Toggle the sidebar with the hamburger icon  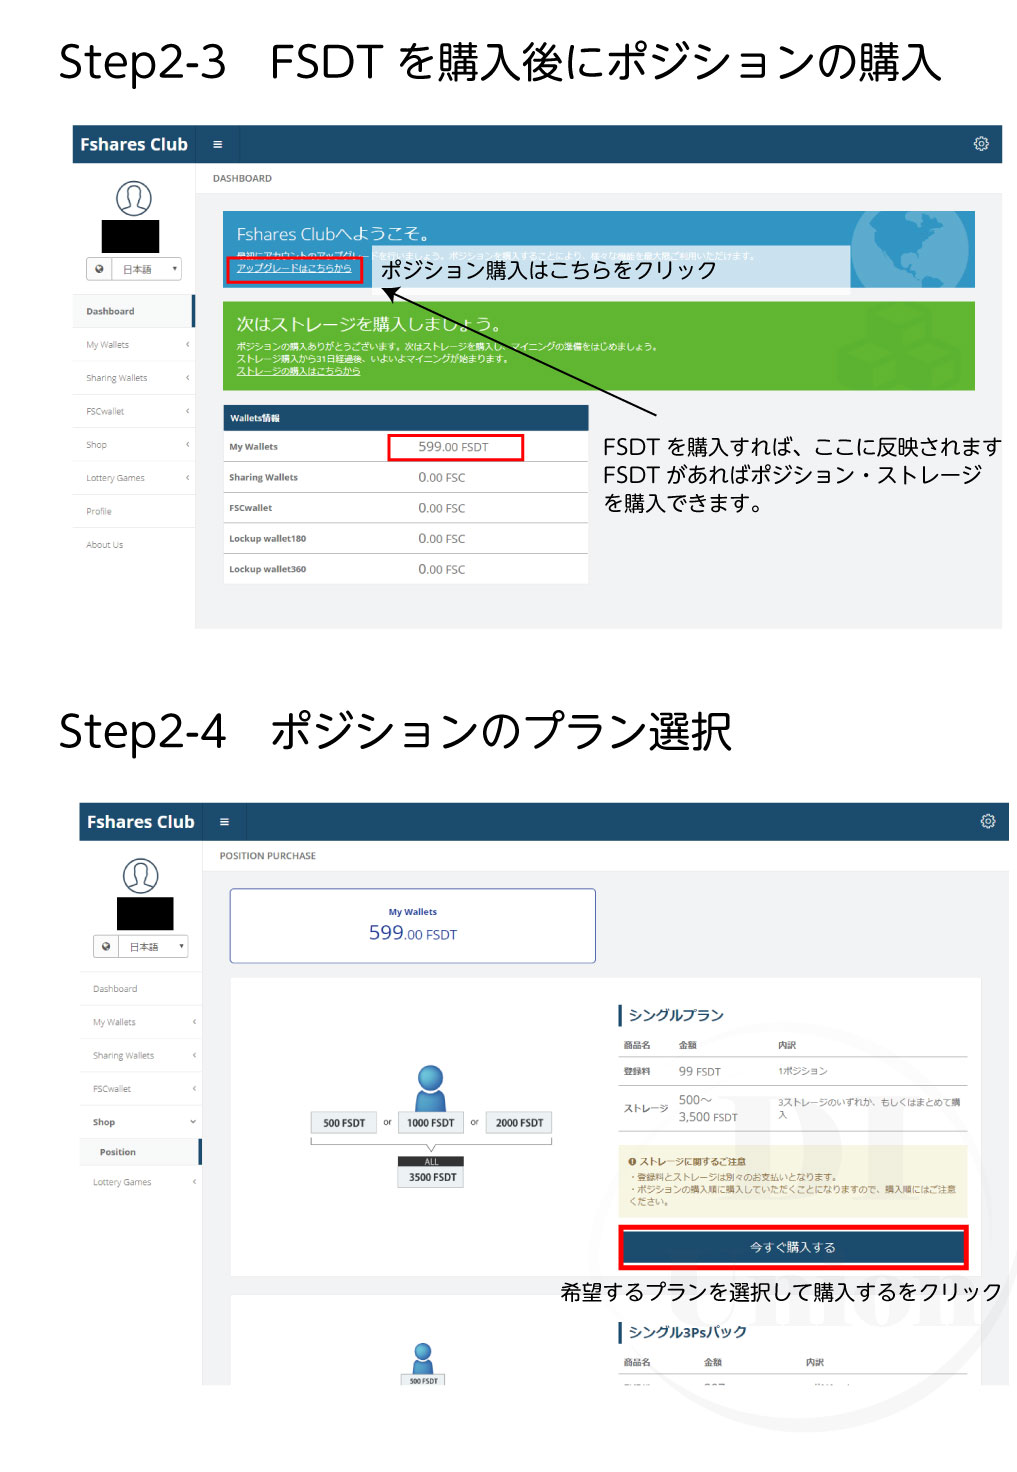pyautogui.click(x=216, y=144)
